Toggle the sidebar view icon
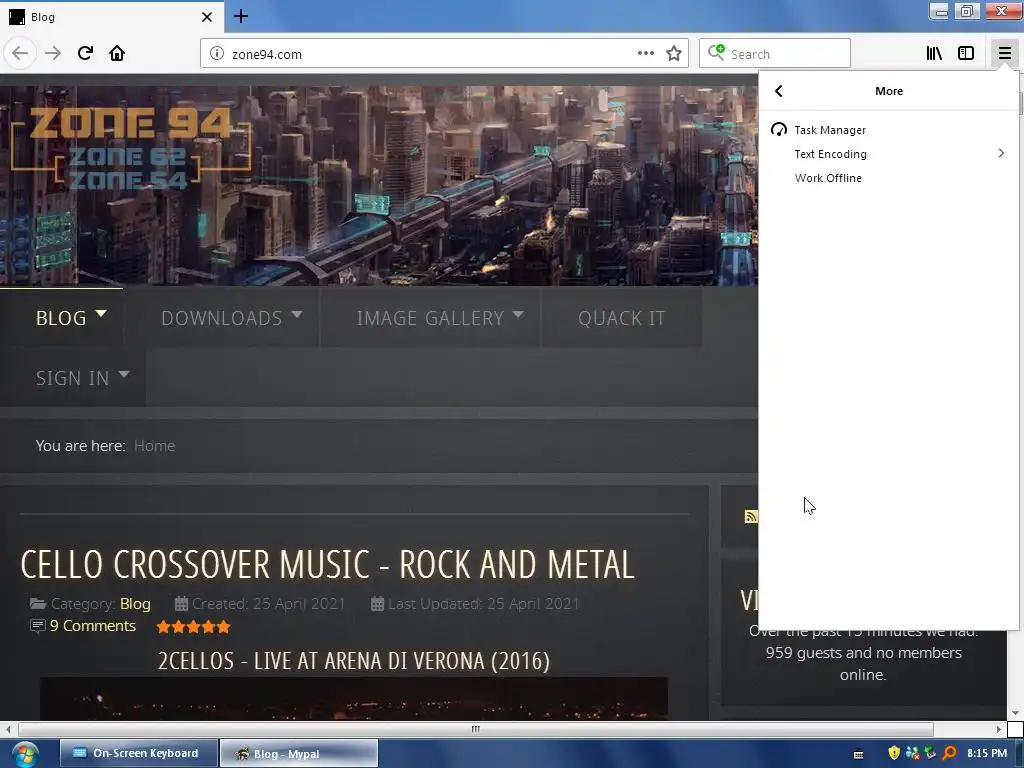 pyautogui.click(x=966, y=54)
